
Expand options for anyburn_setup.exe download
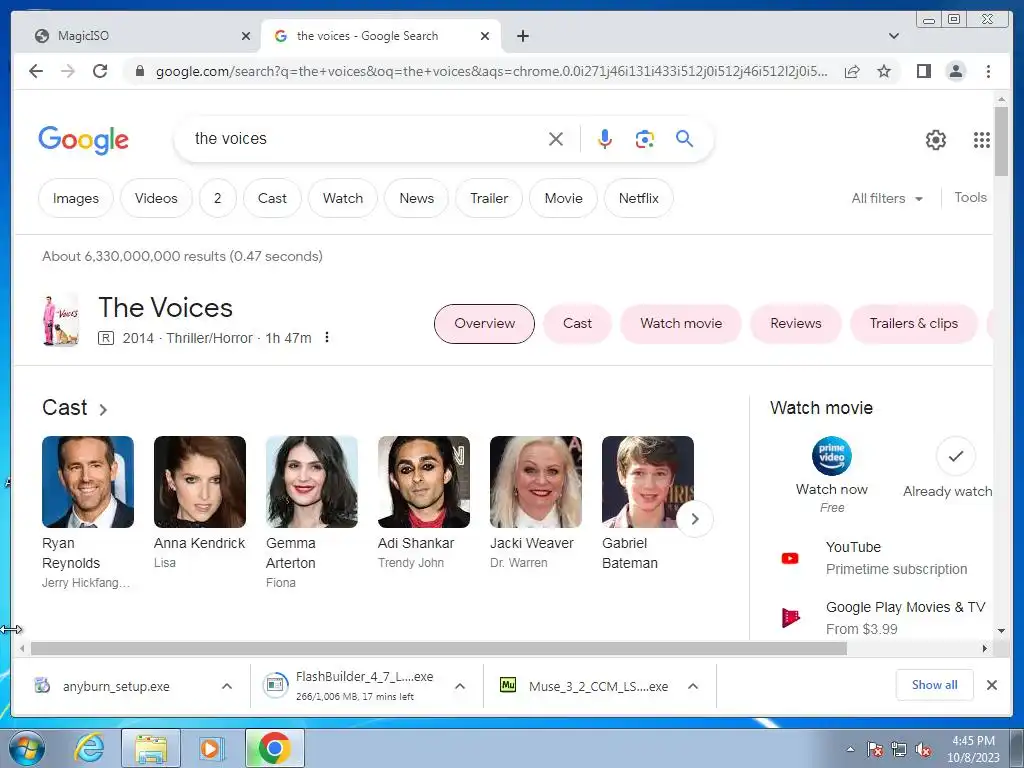pos(227,686)
